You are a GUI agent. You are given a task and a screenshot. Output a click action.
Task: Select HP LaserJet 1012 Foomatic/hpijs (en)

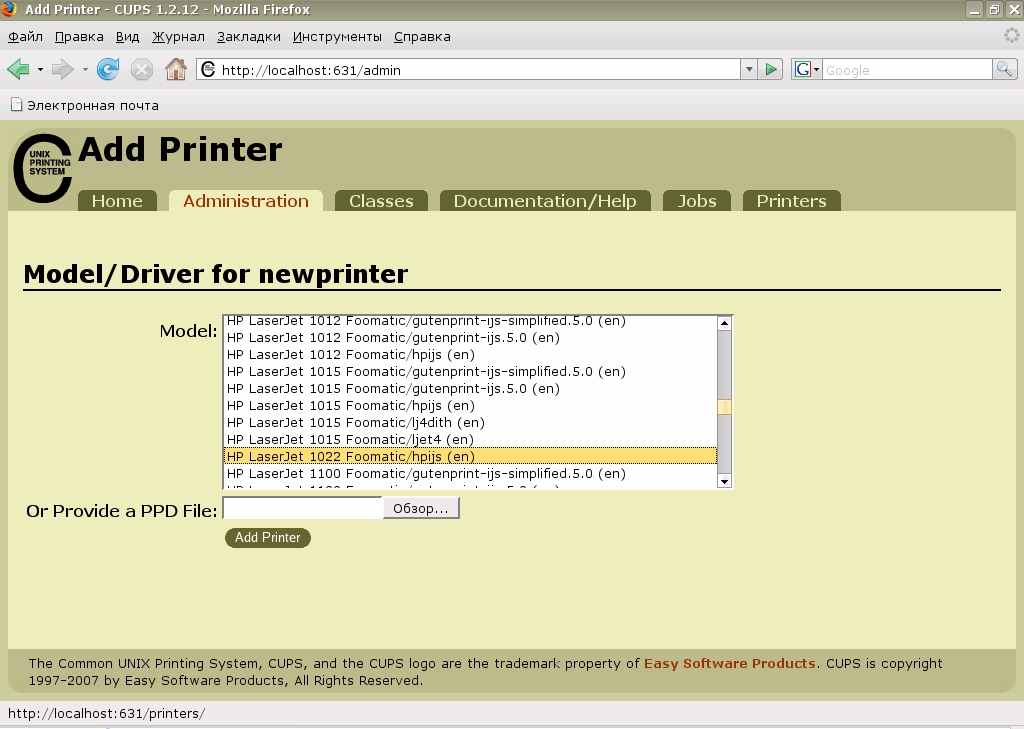[x=470, y=355]
